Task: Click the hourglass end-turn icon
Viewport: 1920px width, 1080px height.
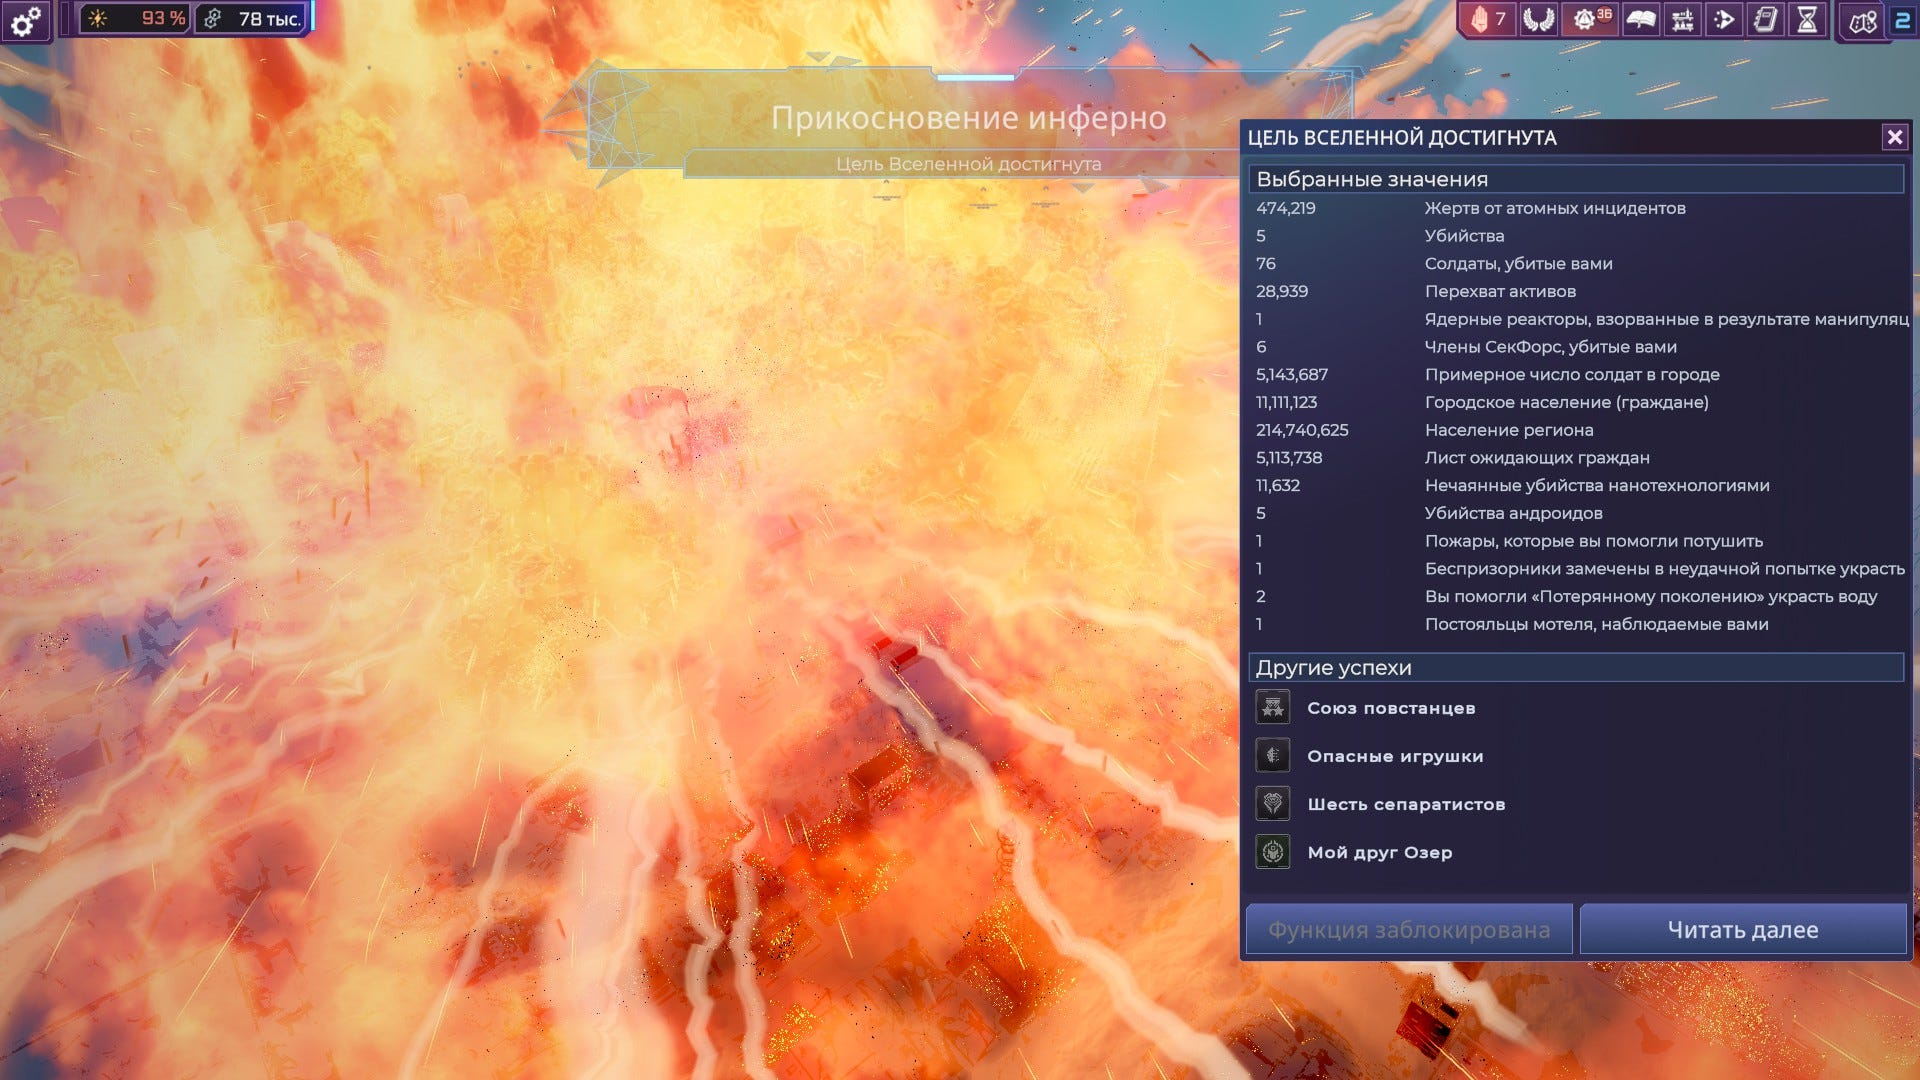Action: pos(1808,19)
